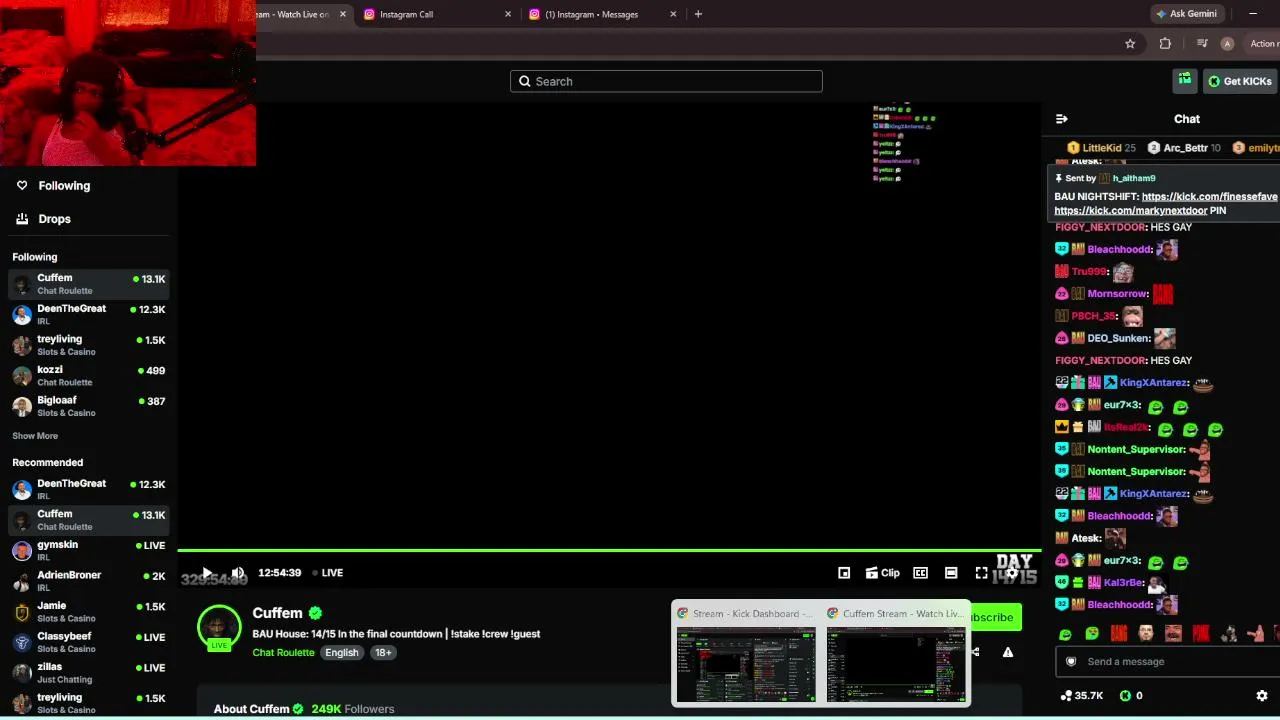
Task: Click LittleKid top gifter badge
Action: click(1101, 148)
